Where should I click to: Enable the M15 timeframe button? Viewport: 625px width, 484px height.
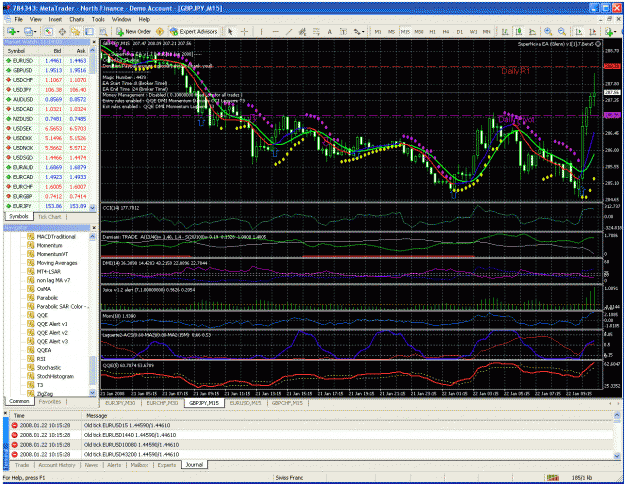pos(405,31)
